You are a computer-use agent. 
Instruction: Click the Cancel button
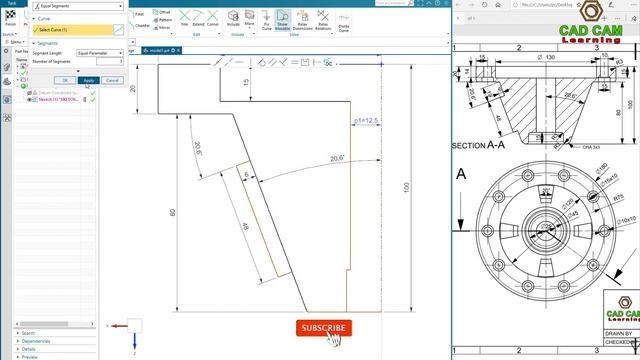tap(112, 80)
